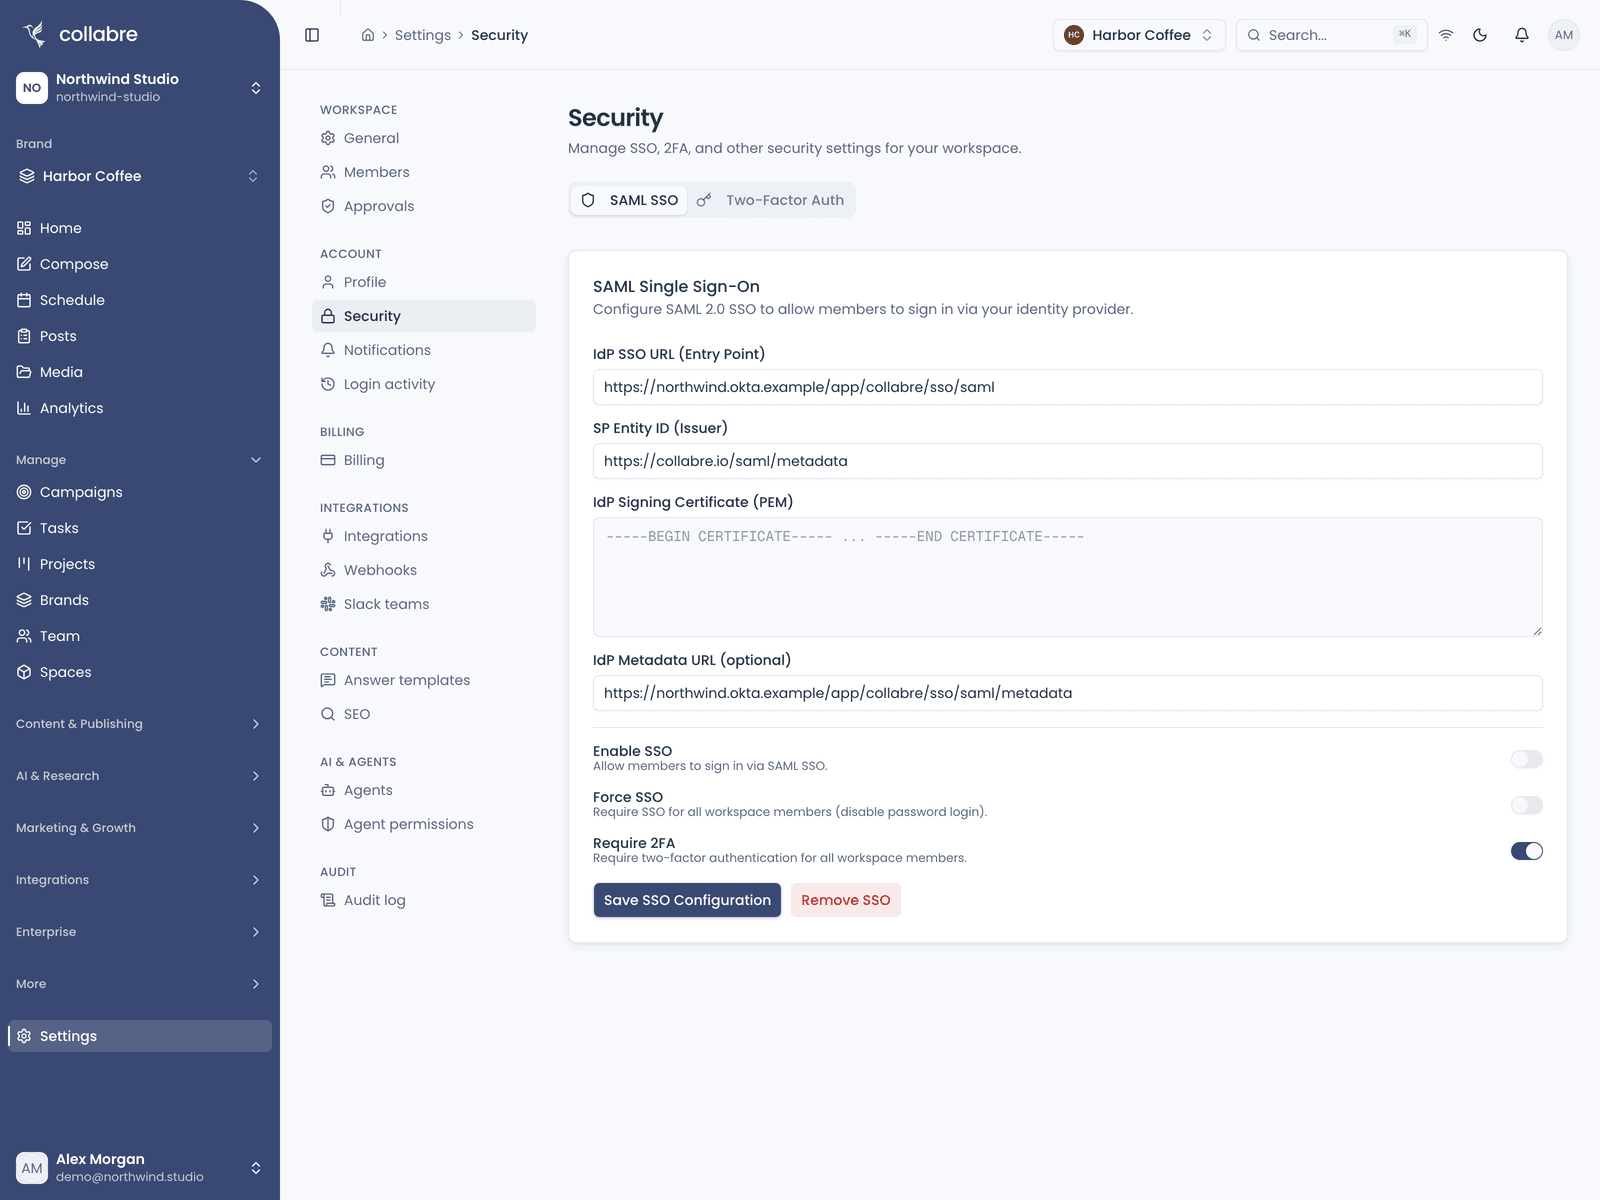This screenshot has height=1200, width=1600.
Task: Open Agents settings
Action: coord(424,790)
